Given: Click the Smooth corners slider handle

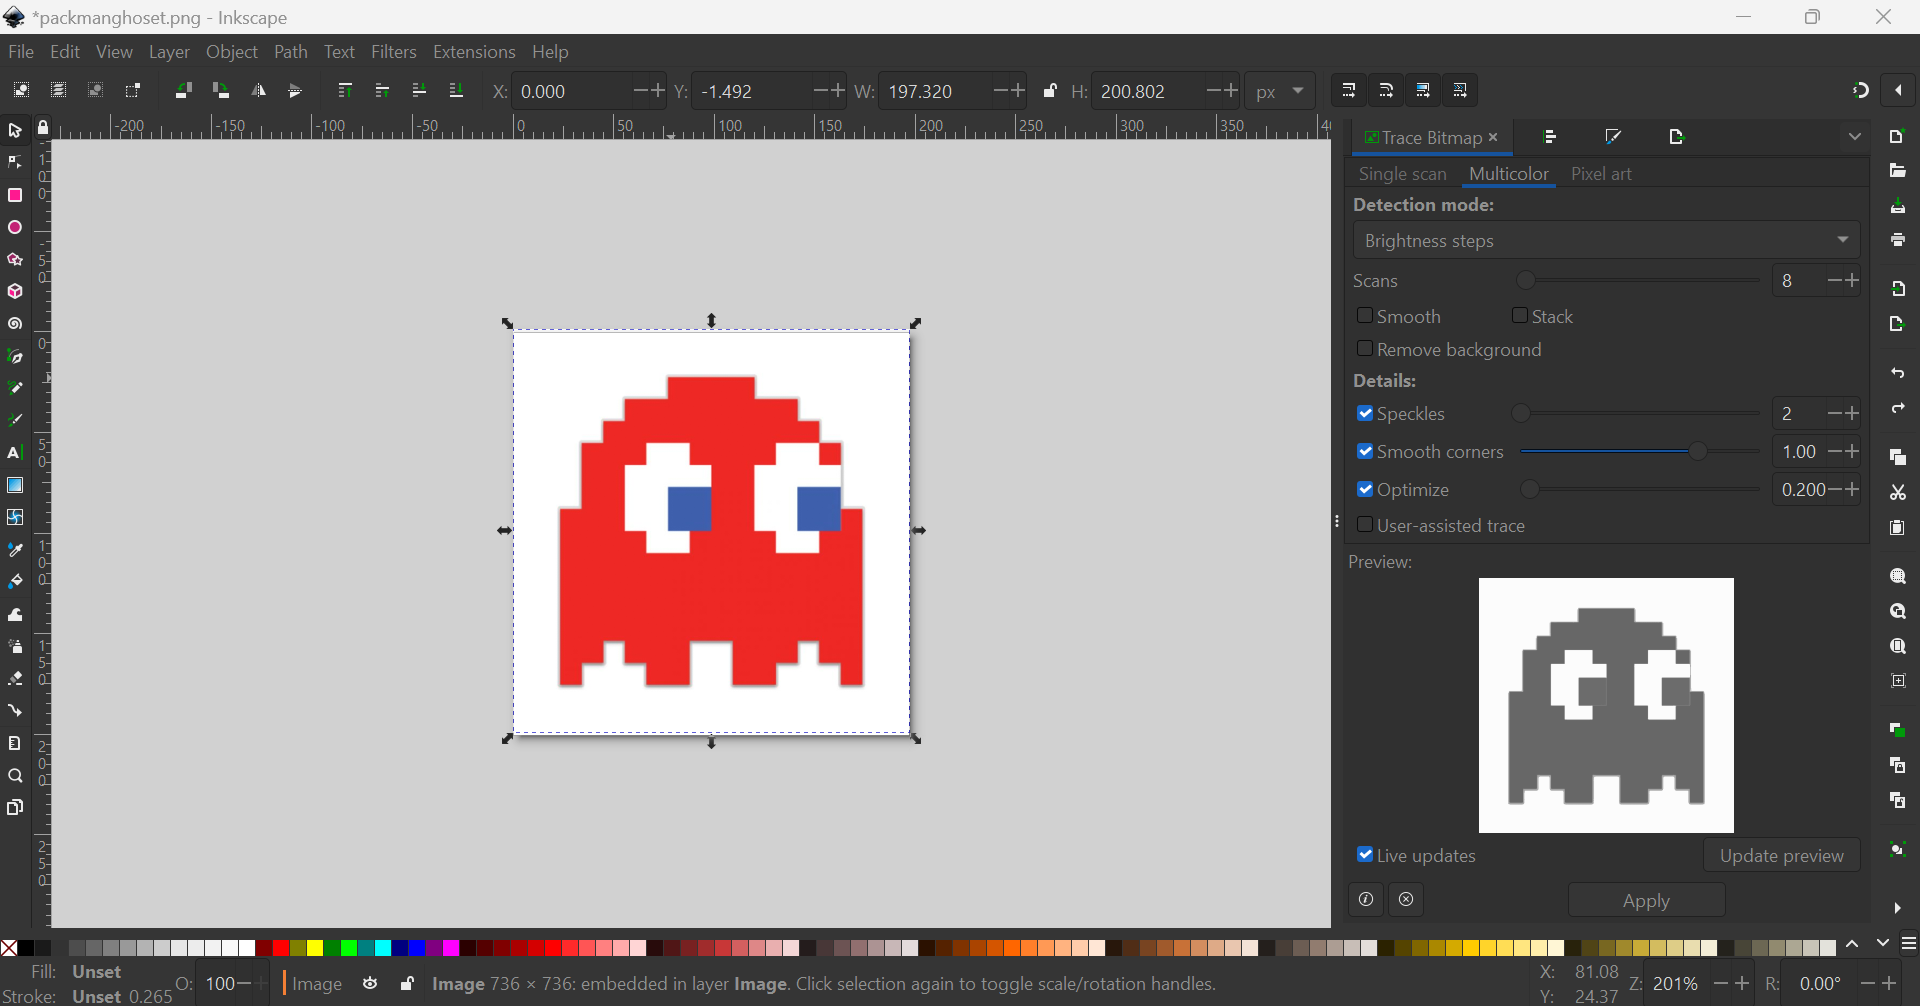Looking at the screenshot, I should click(1698, 451).
